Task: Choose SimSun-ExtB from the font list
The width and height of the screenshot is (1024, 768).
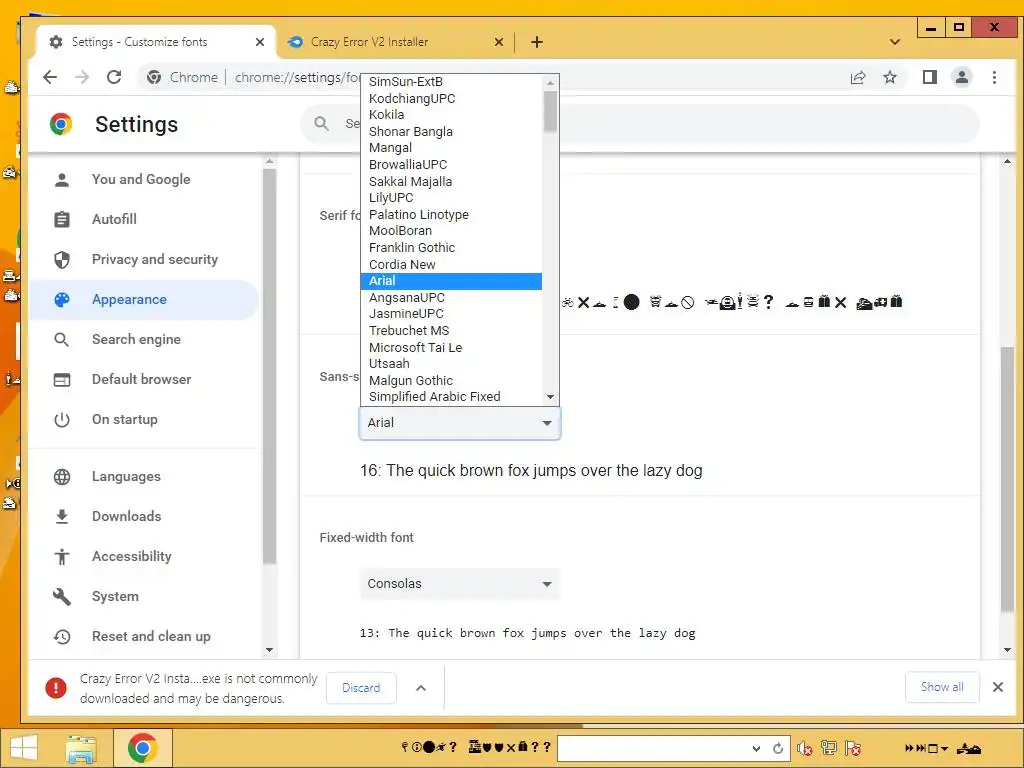Action: click(x=451, y=82)
